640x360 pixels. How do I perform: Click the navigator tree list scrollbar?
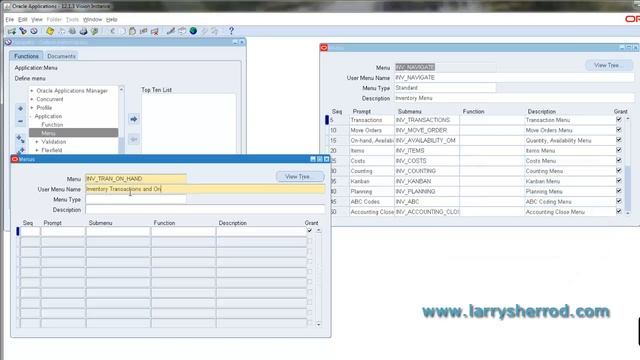121,120
